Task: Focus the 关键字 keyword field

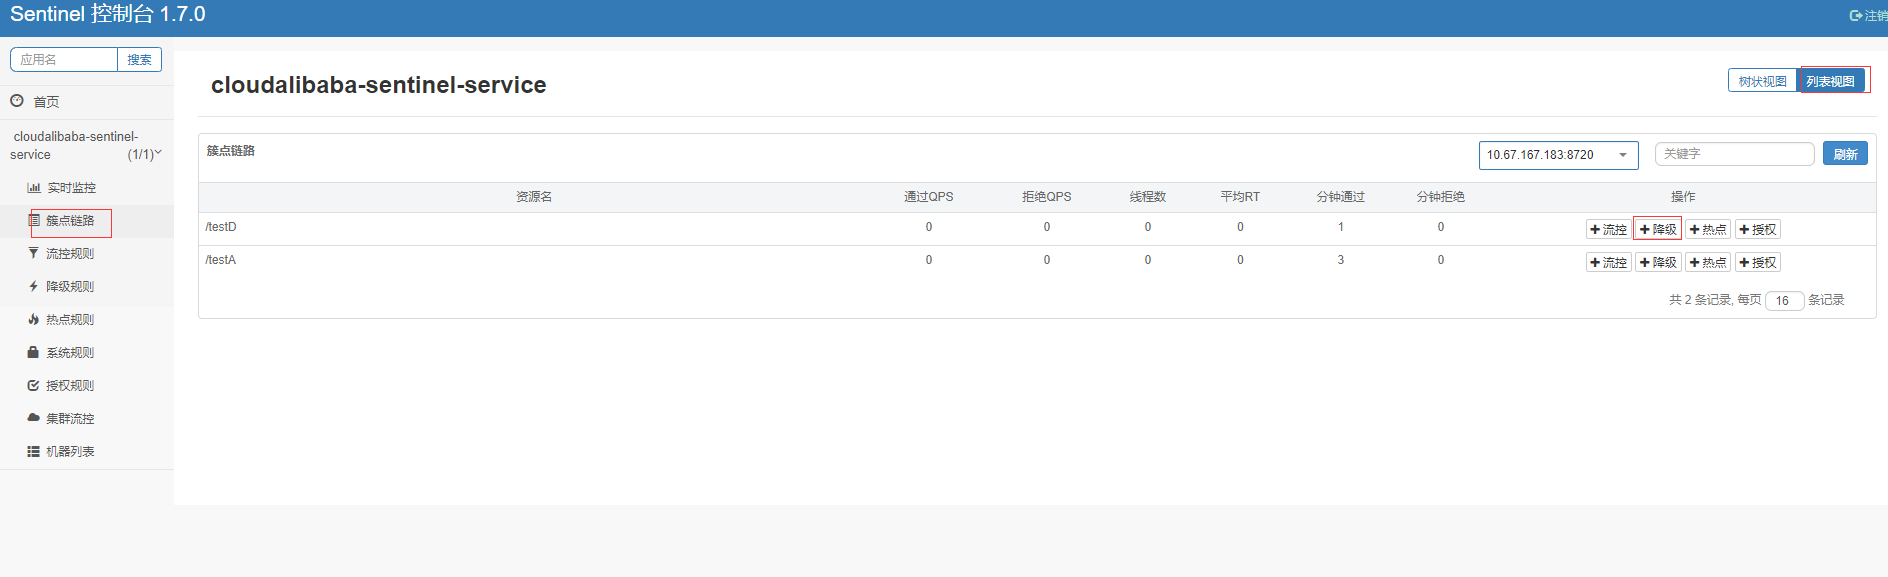Action: pos(1734,154)
